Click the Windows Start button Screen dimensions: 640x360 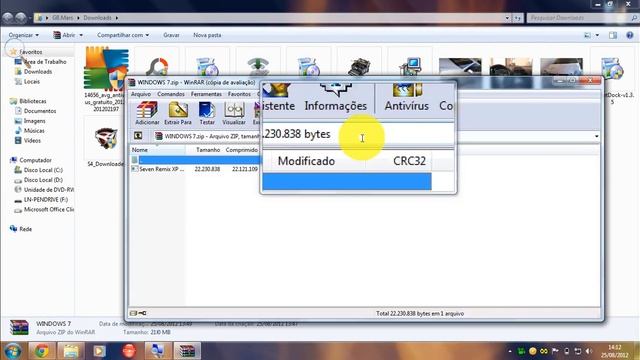(12, 351)
